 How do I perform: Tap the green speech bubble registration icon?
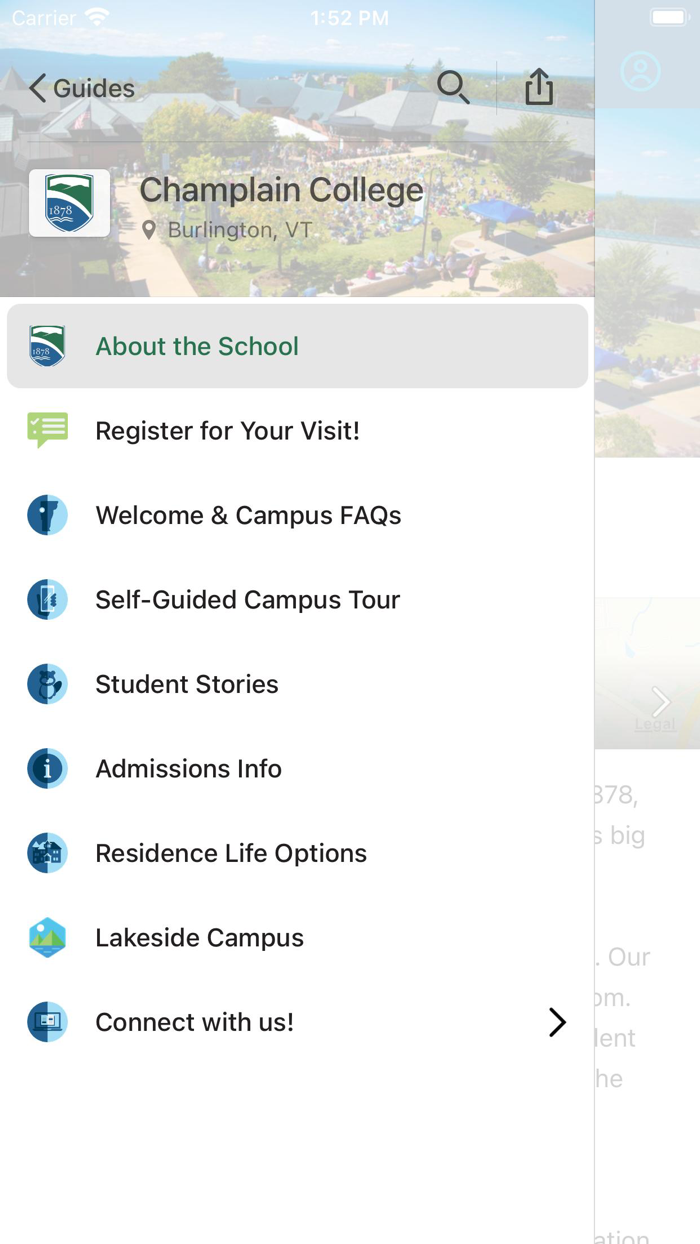pos(47,430)
